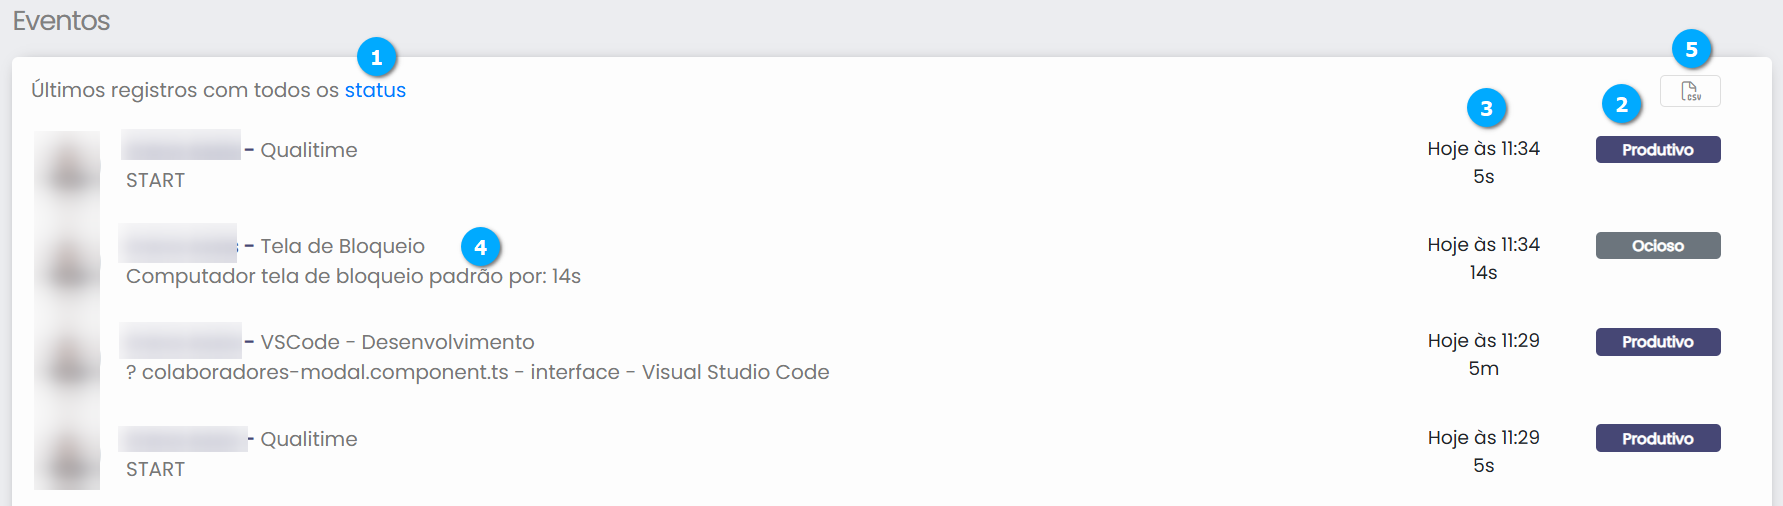The width and height of the screenshot is (1783, 506).
Task: Click the 5m duration of VSCode event
Action: tap(1483, 369)
